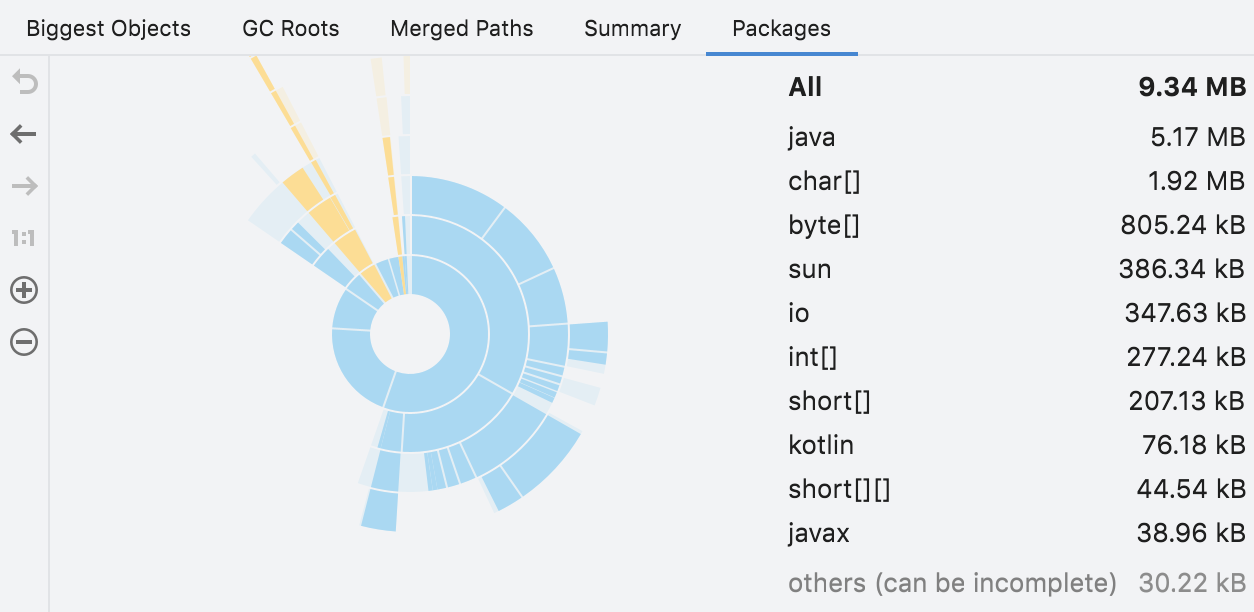Zoom out of the sunburst chart
This screenshot has width=1254, height=612.
pos(23,342)
